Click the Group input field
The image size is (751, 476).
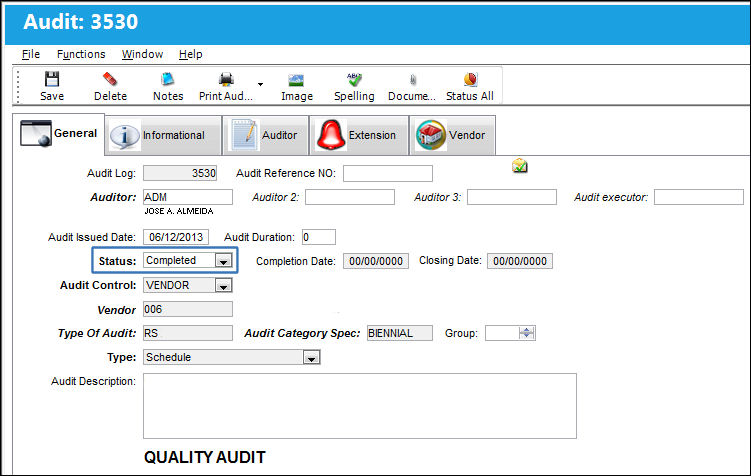pos(502,333)
